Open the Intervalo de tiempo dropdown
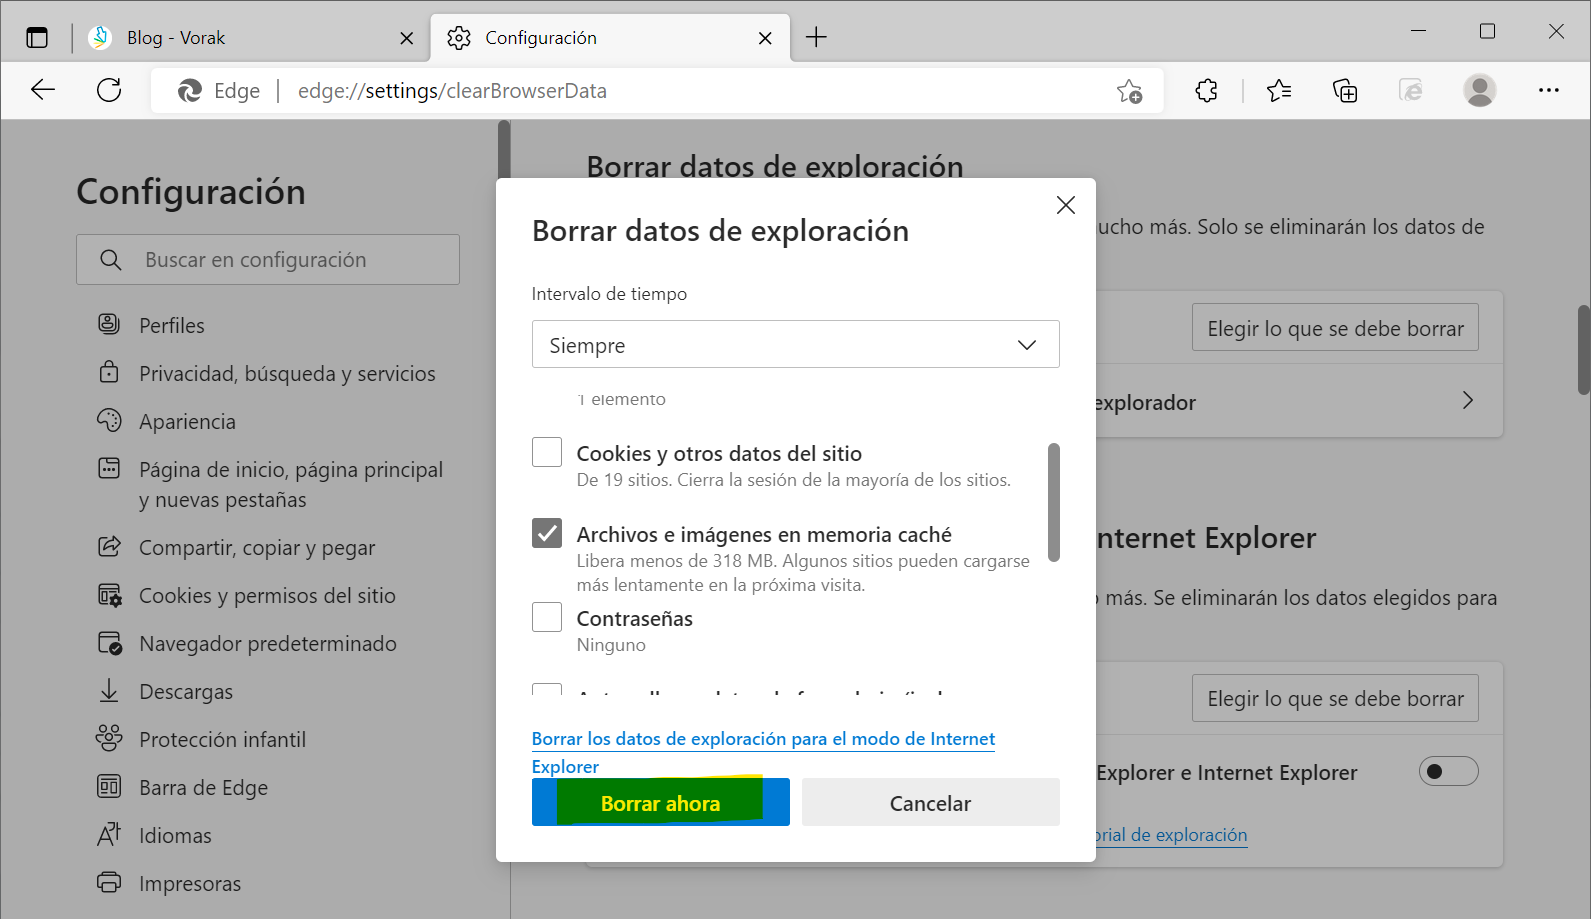This screenshot has width=1591, height=919. pyautogui.click(x=795, y=344)
